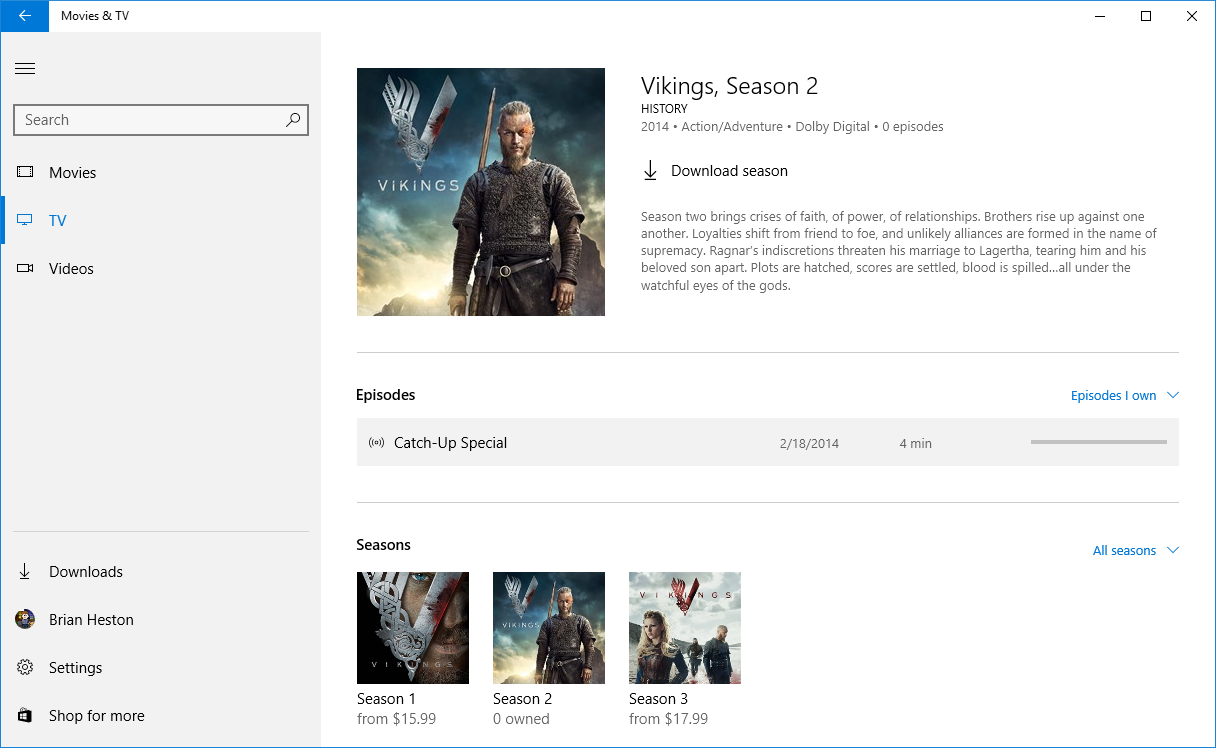Select the Catch-Up Special episode title
Screen dimensions: 1216x748
451,443
